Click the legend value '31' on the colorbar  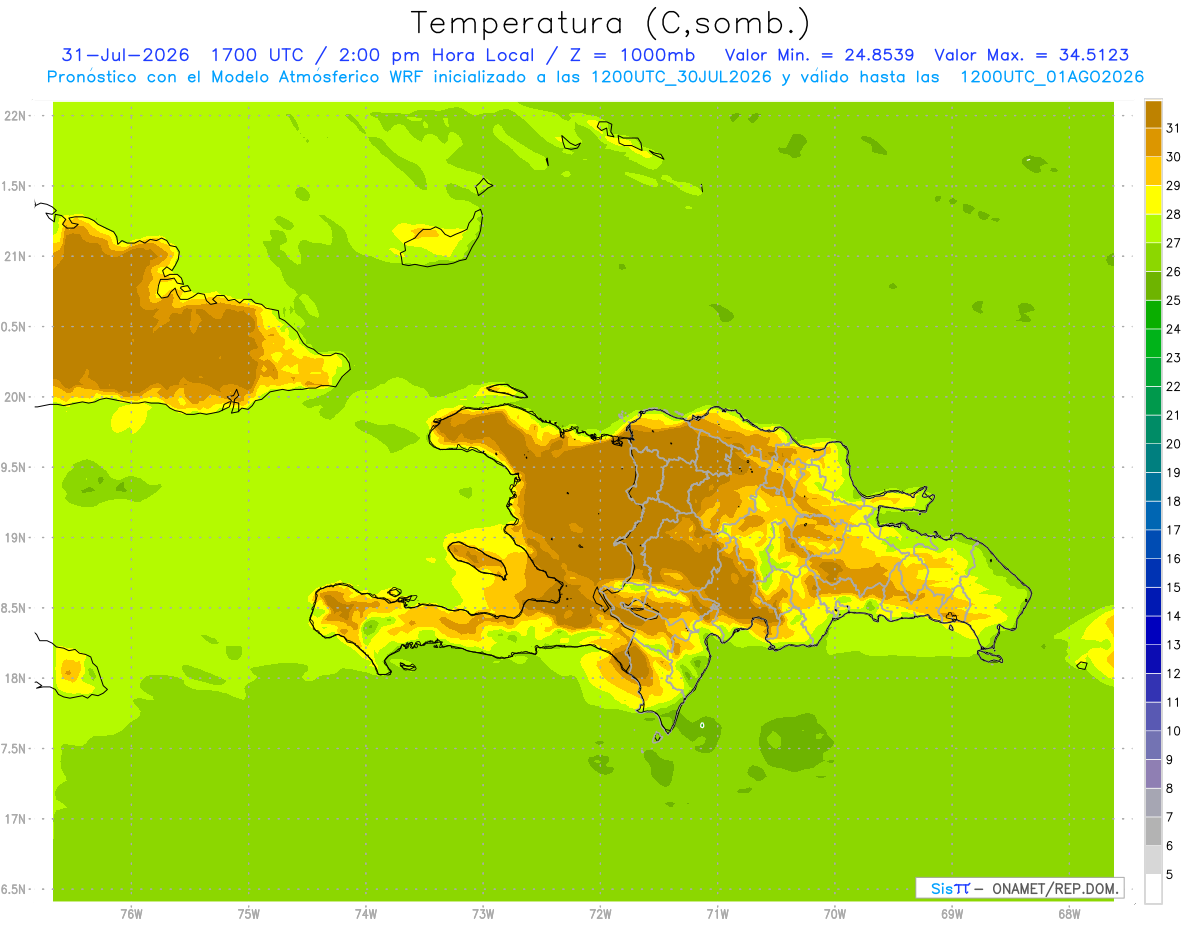1173,127
